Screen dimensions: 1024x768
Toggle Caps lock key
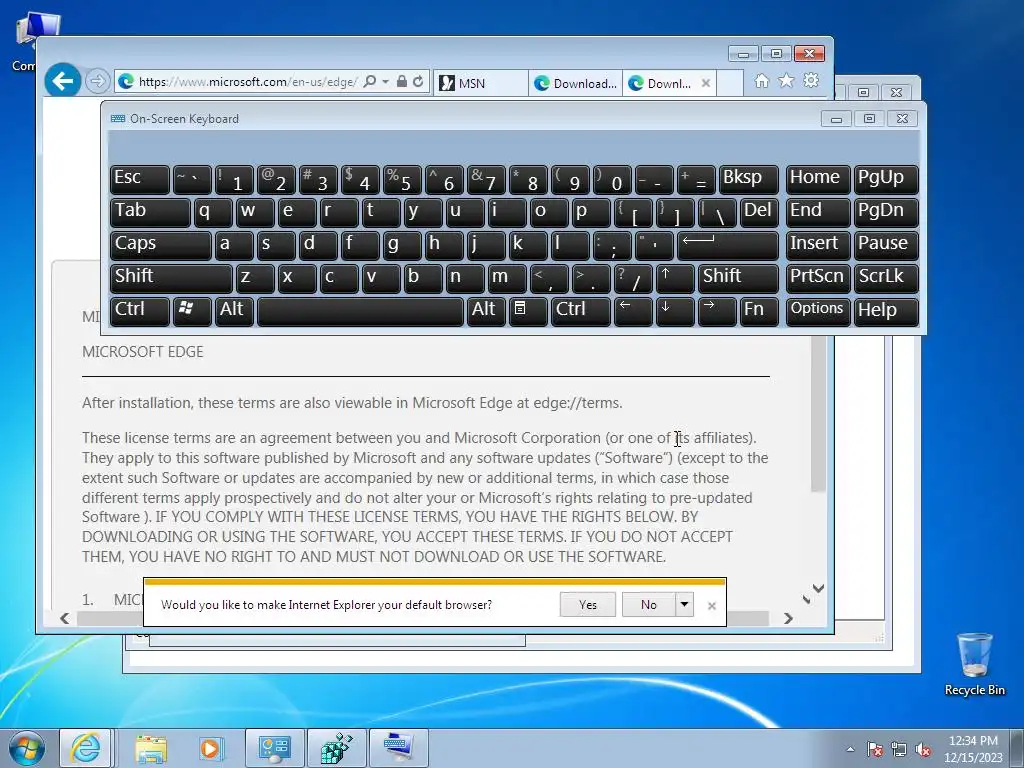pyautogui.click(x=161, y=245)
